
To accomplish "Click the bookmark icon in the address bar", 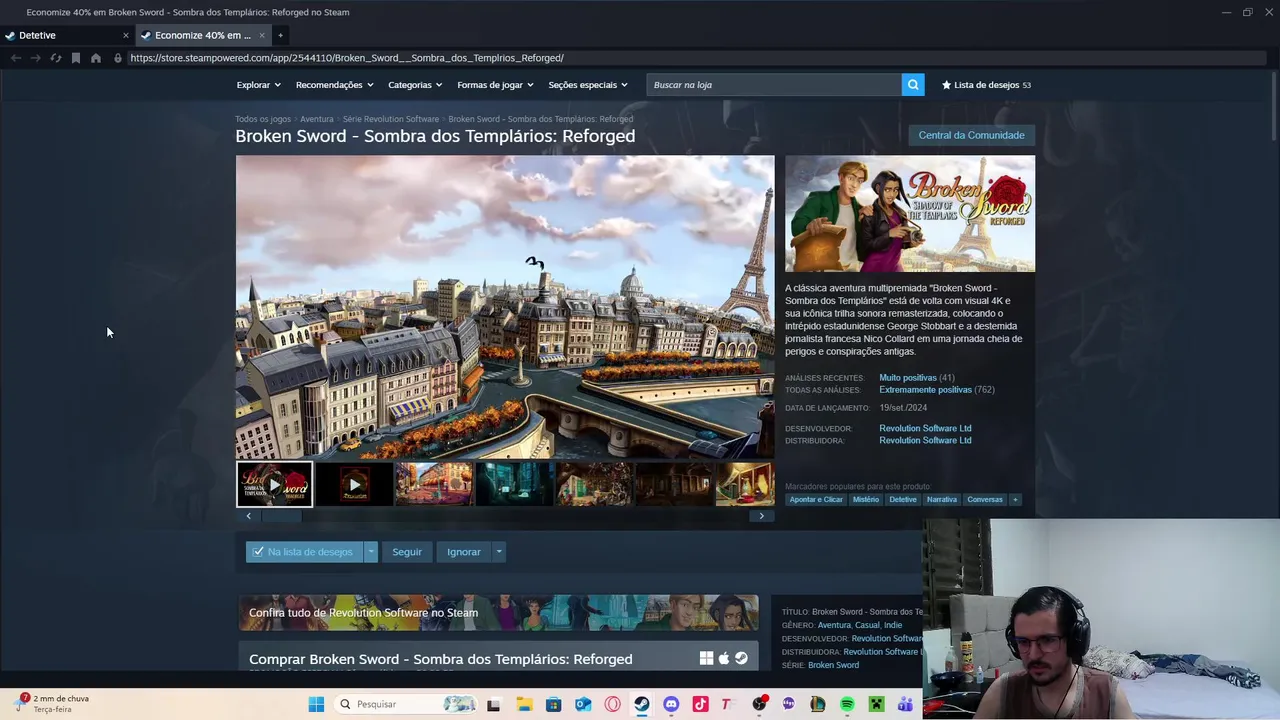I will tap(75, 58).
